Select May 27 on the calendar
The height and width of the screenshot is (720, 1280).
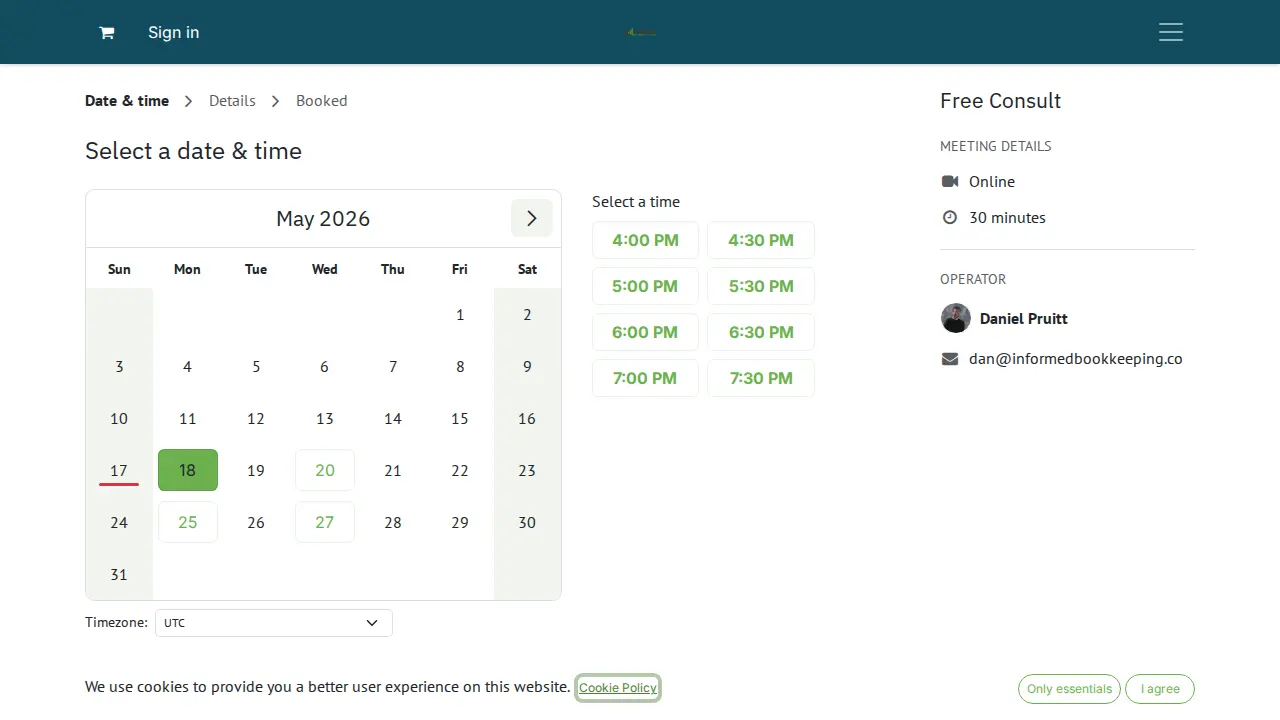pyautogui.click(x=325, y=522)
